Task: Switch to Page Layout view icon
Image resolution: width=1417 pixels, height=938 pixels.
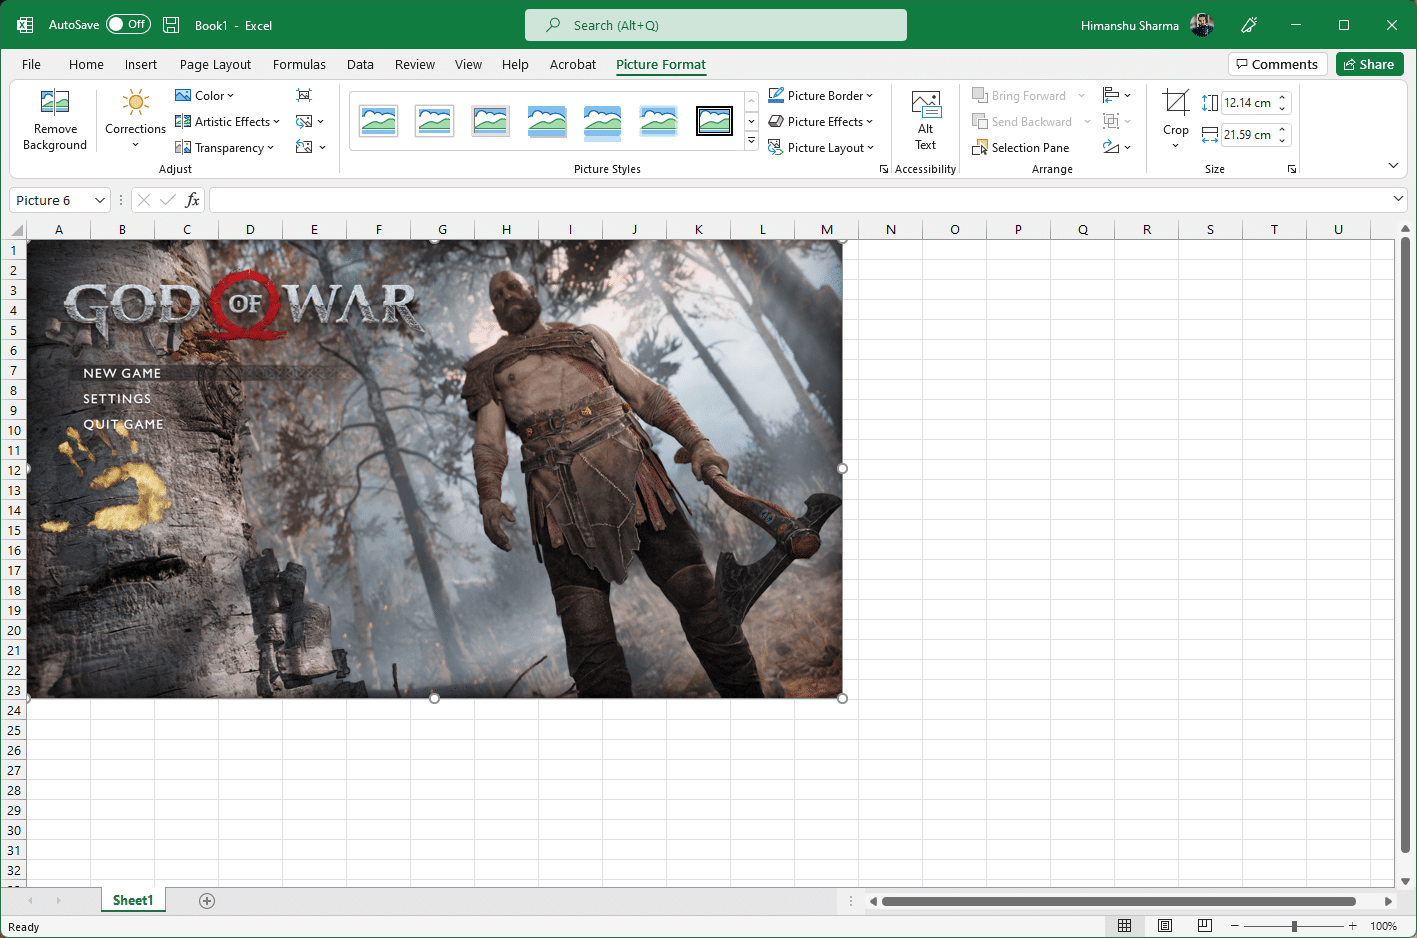Action: 1165,926
